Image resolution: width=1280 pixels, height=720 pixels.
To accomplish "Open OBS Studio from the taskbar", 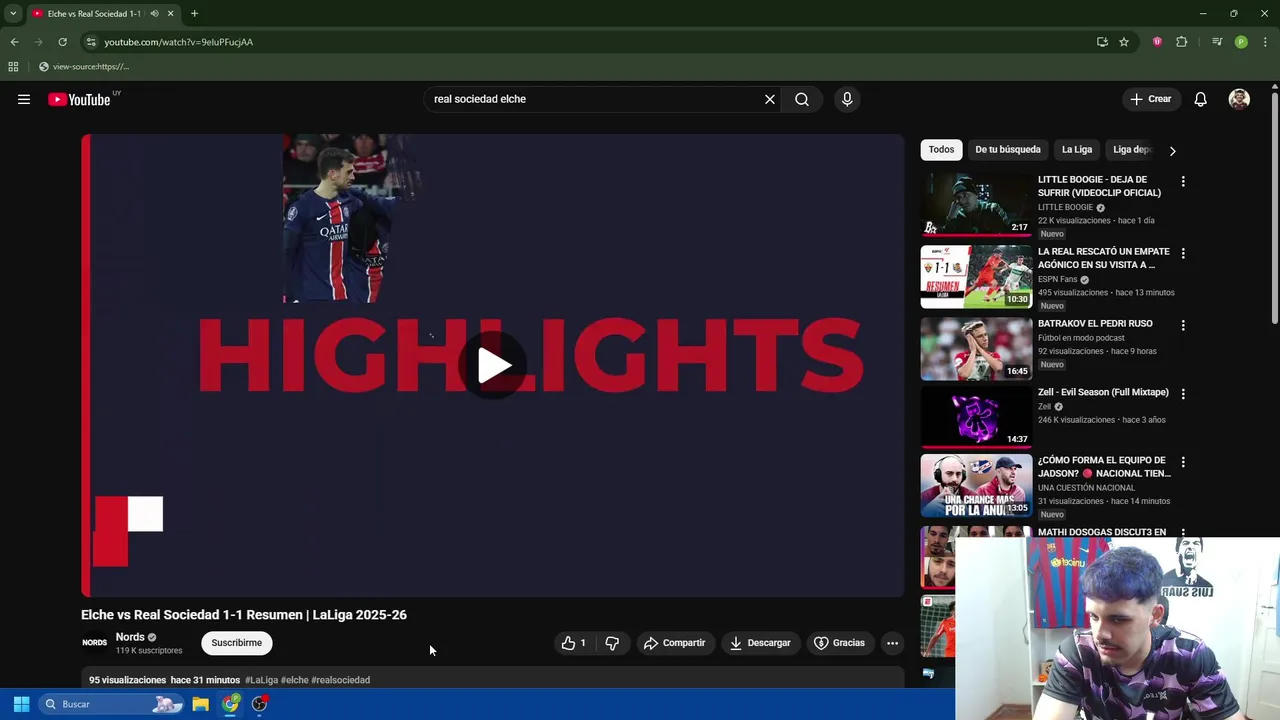I will pos(260,704).
